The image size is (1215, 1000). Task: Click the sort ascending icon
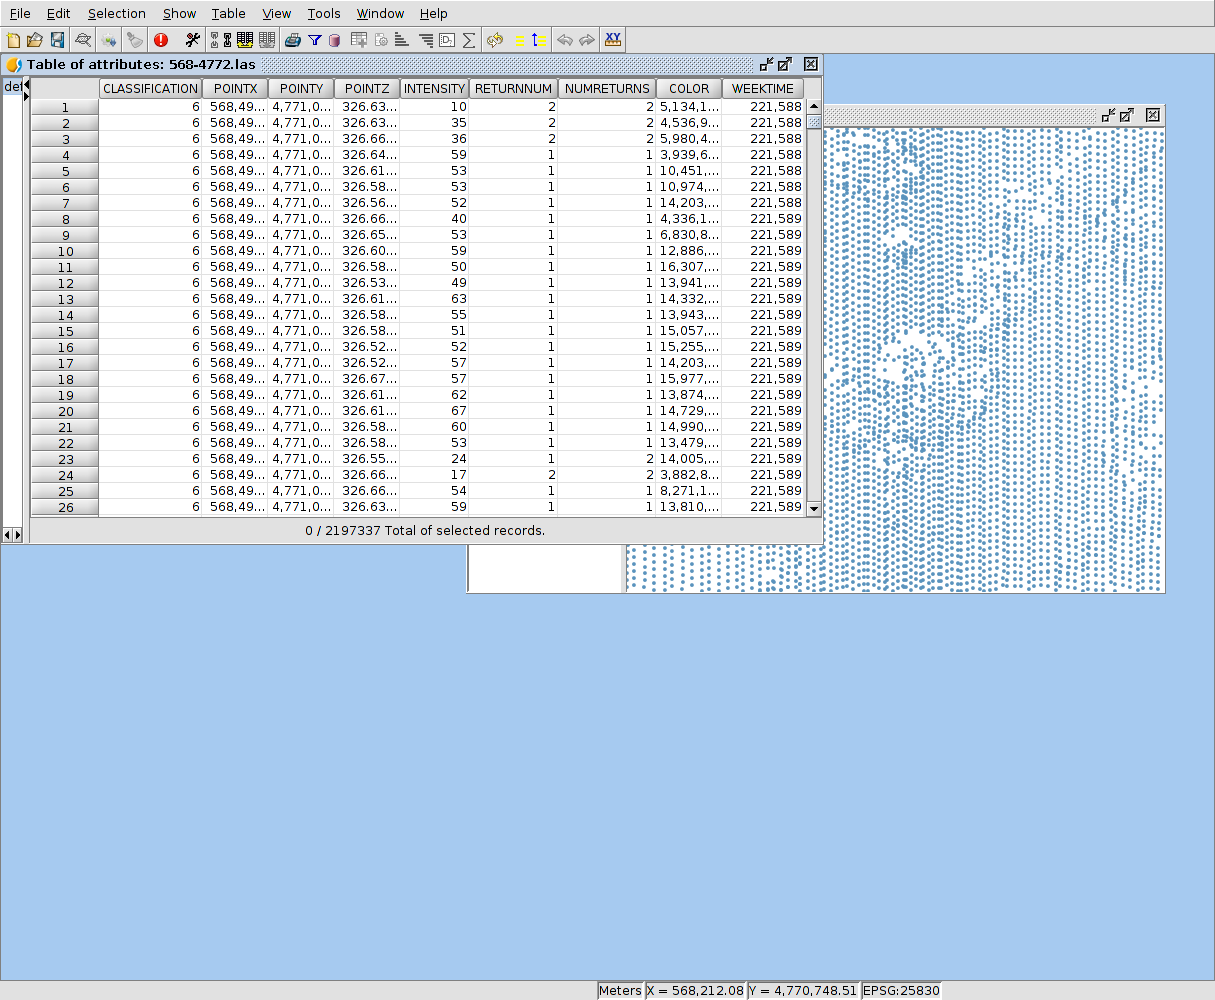[402, 40]
